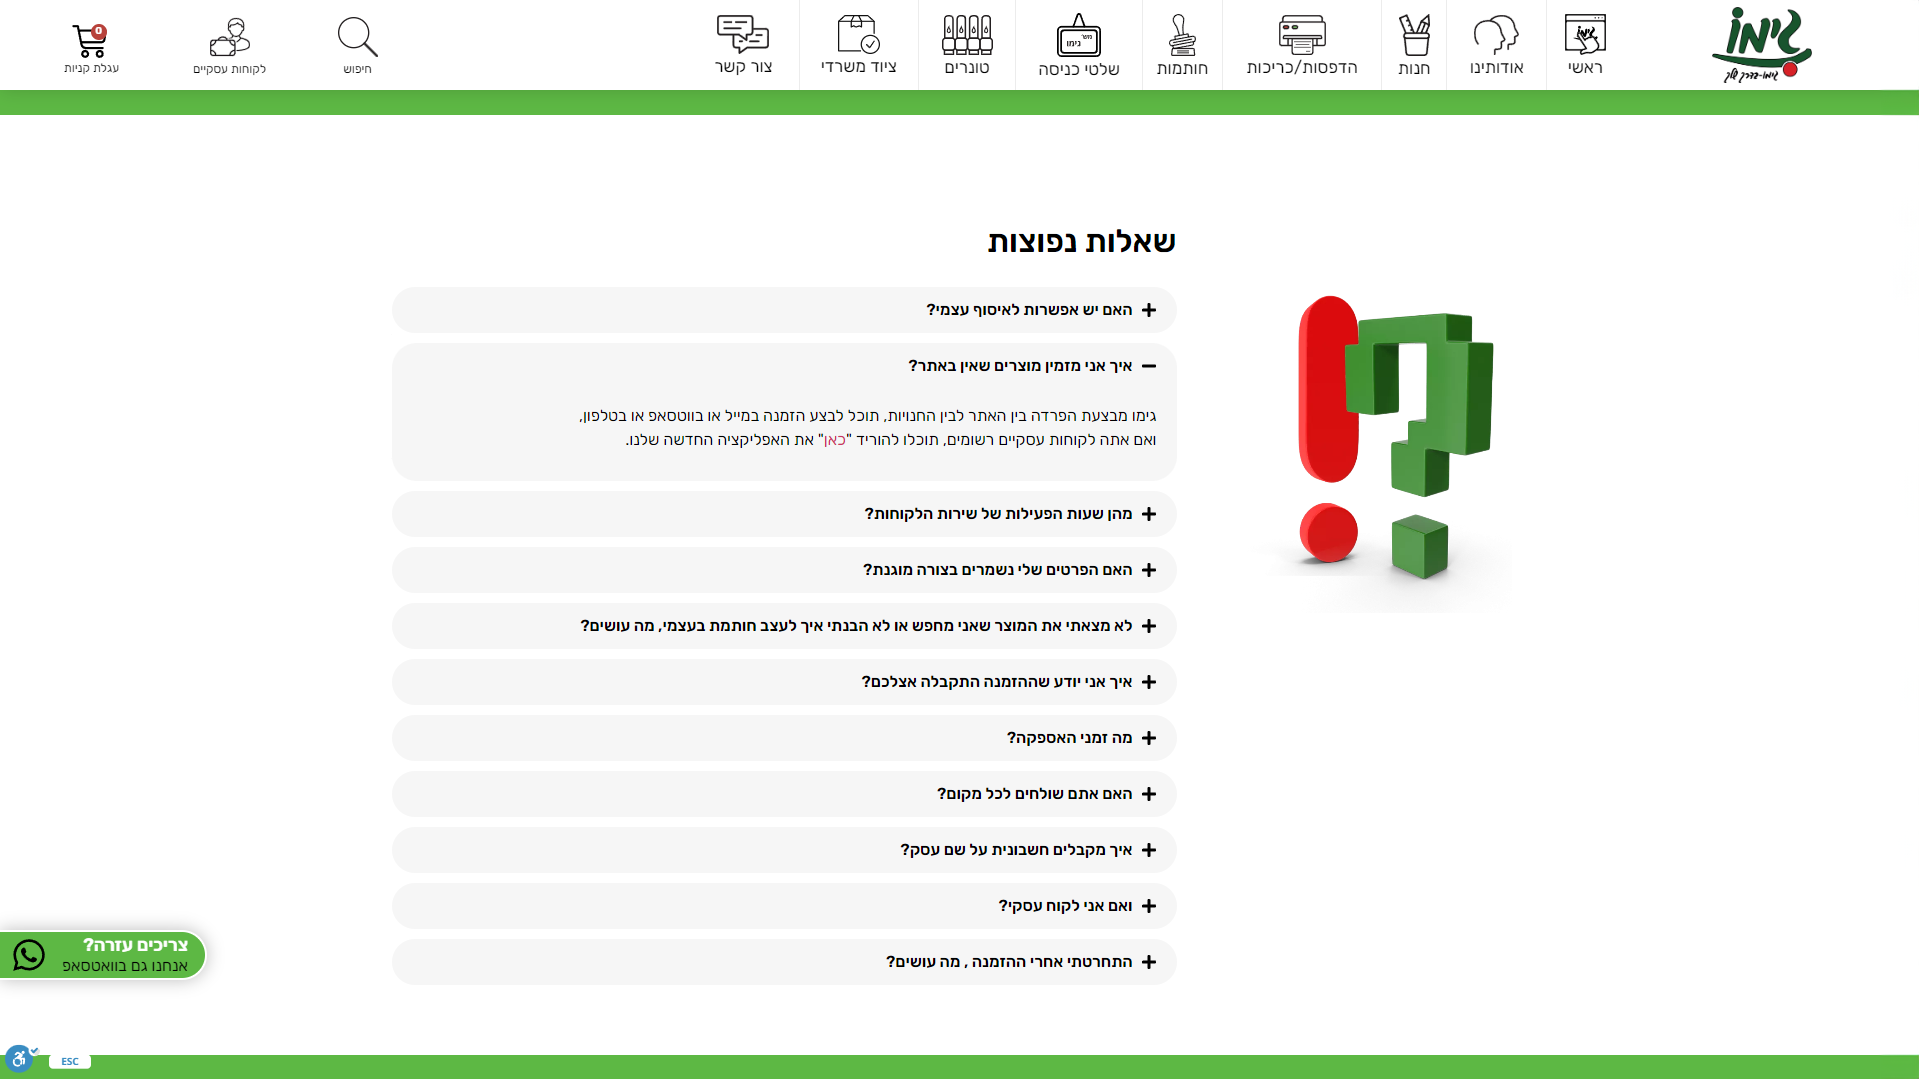The image size is (1919, 1079).
Task: Expand question ואם אני לקוח עסקי
Action: 784,906
